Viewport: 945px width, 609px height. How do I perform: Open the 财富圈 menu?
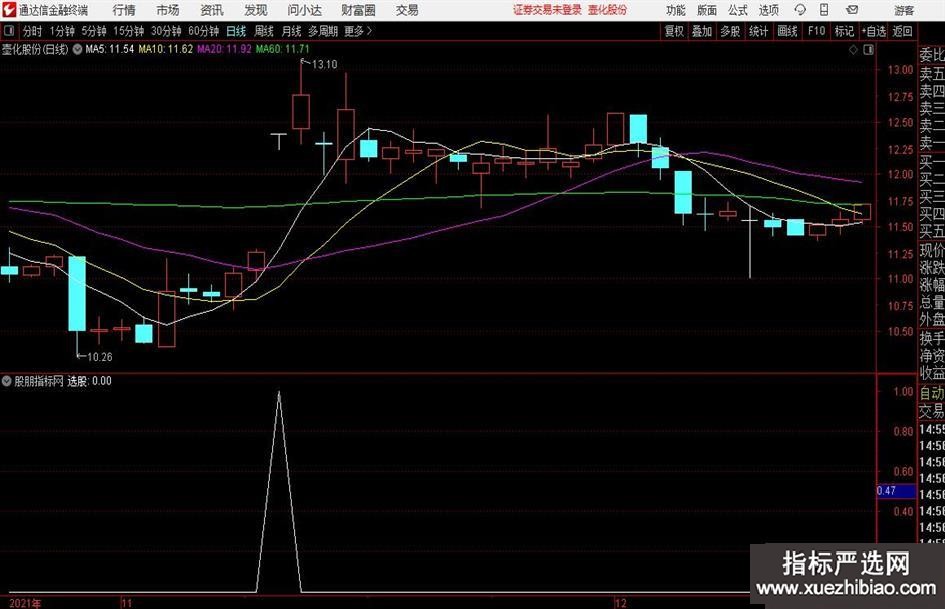point(358,10)
